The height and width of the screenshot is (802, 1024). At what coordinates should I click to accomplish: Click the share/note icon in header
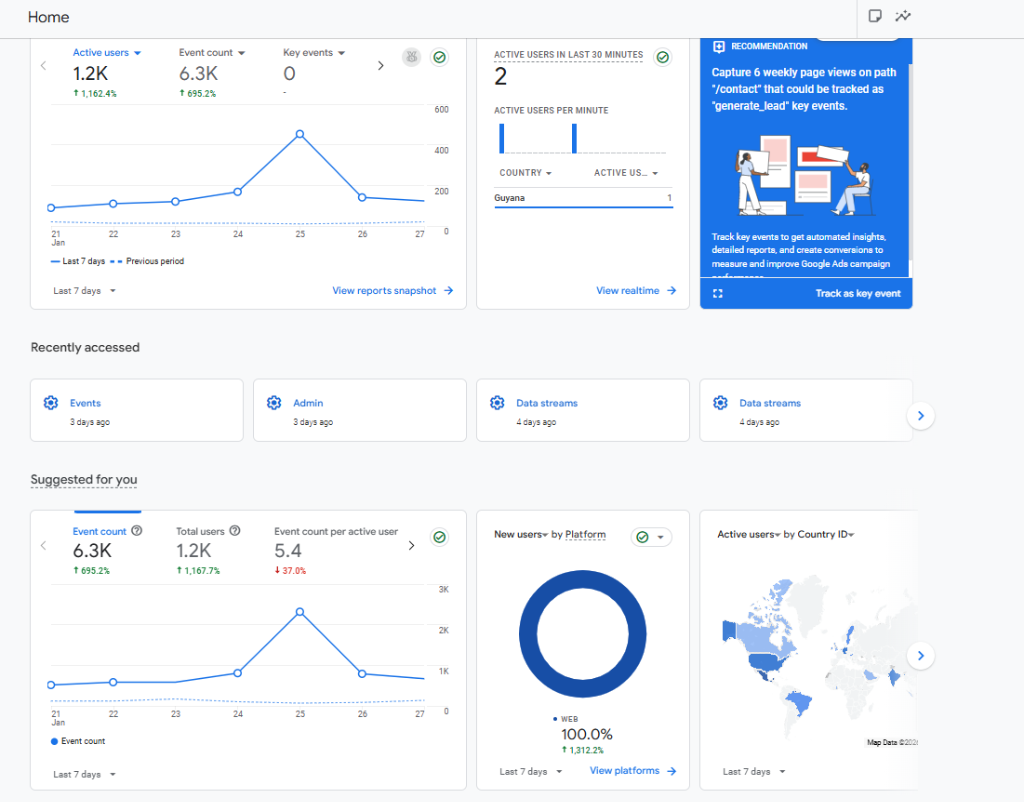(875, 16)
